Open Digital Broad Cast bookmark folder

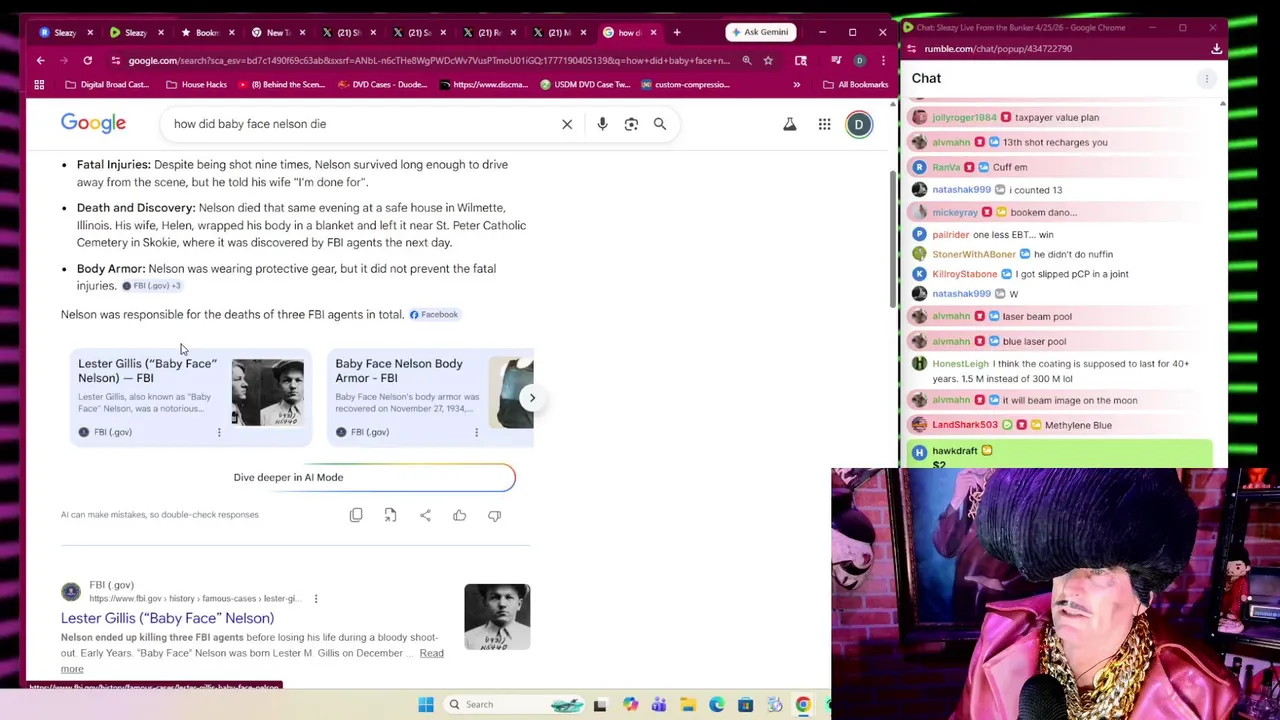tap(106, 84)
